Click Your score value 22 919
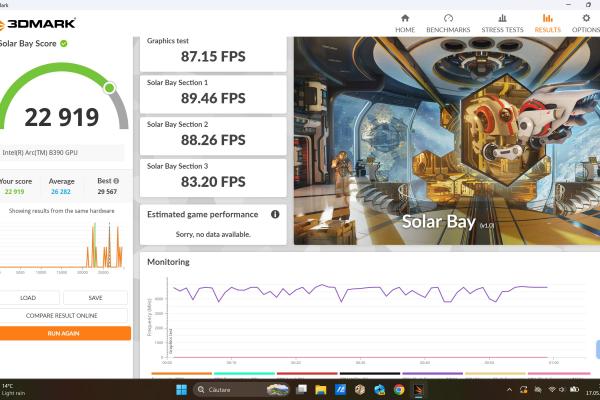This screenshot has width=600, height=400. pos(15,192)
